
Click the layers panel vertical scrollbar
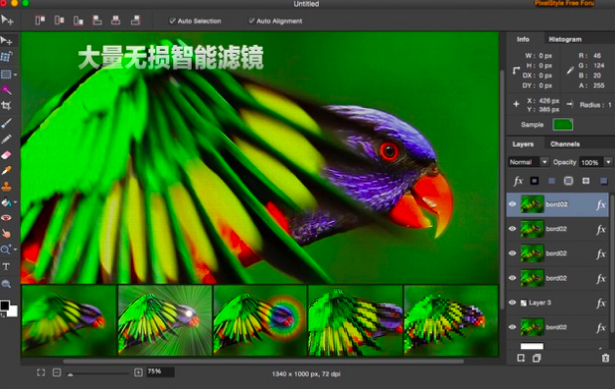click(x=611, y=263)
